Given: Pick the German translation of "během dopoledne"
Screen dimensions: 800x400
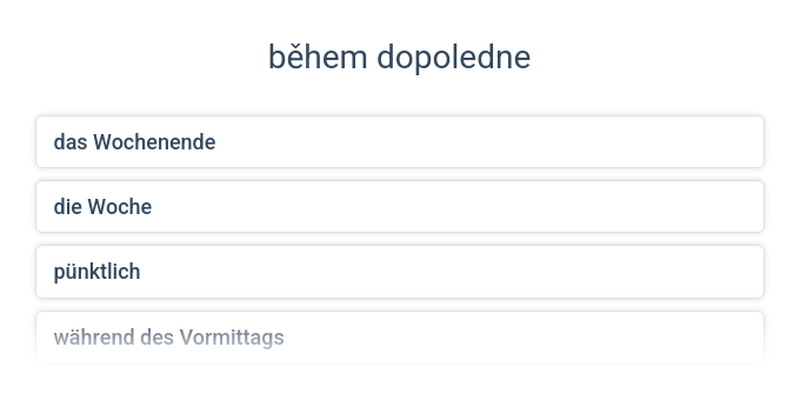Looking at the screenshot, I should point(400,337).
